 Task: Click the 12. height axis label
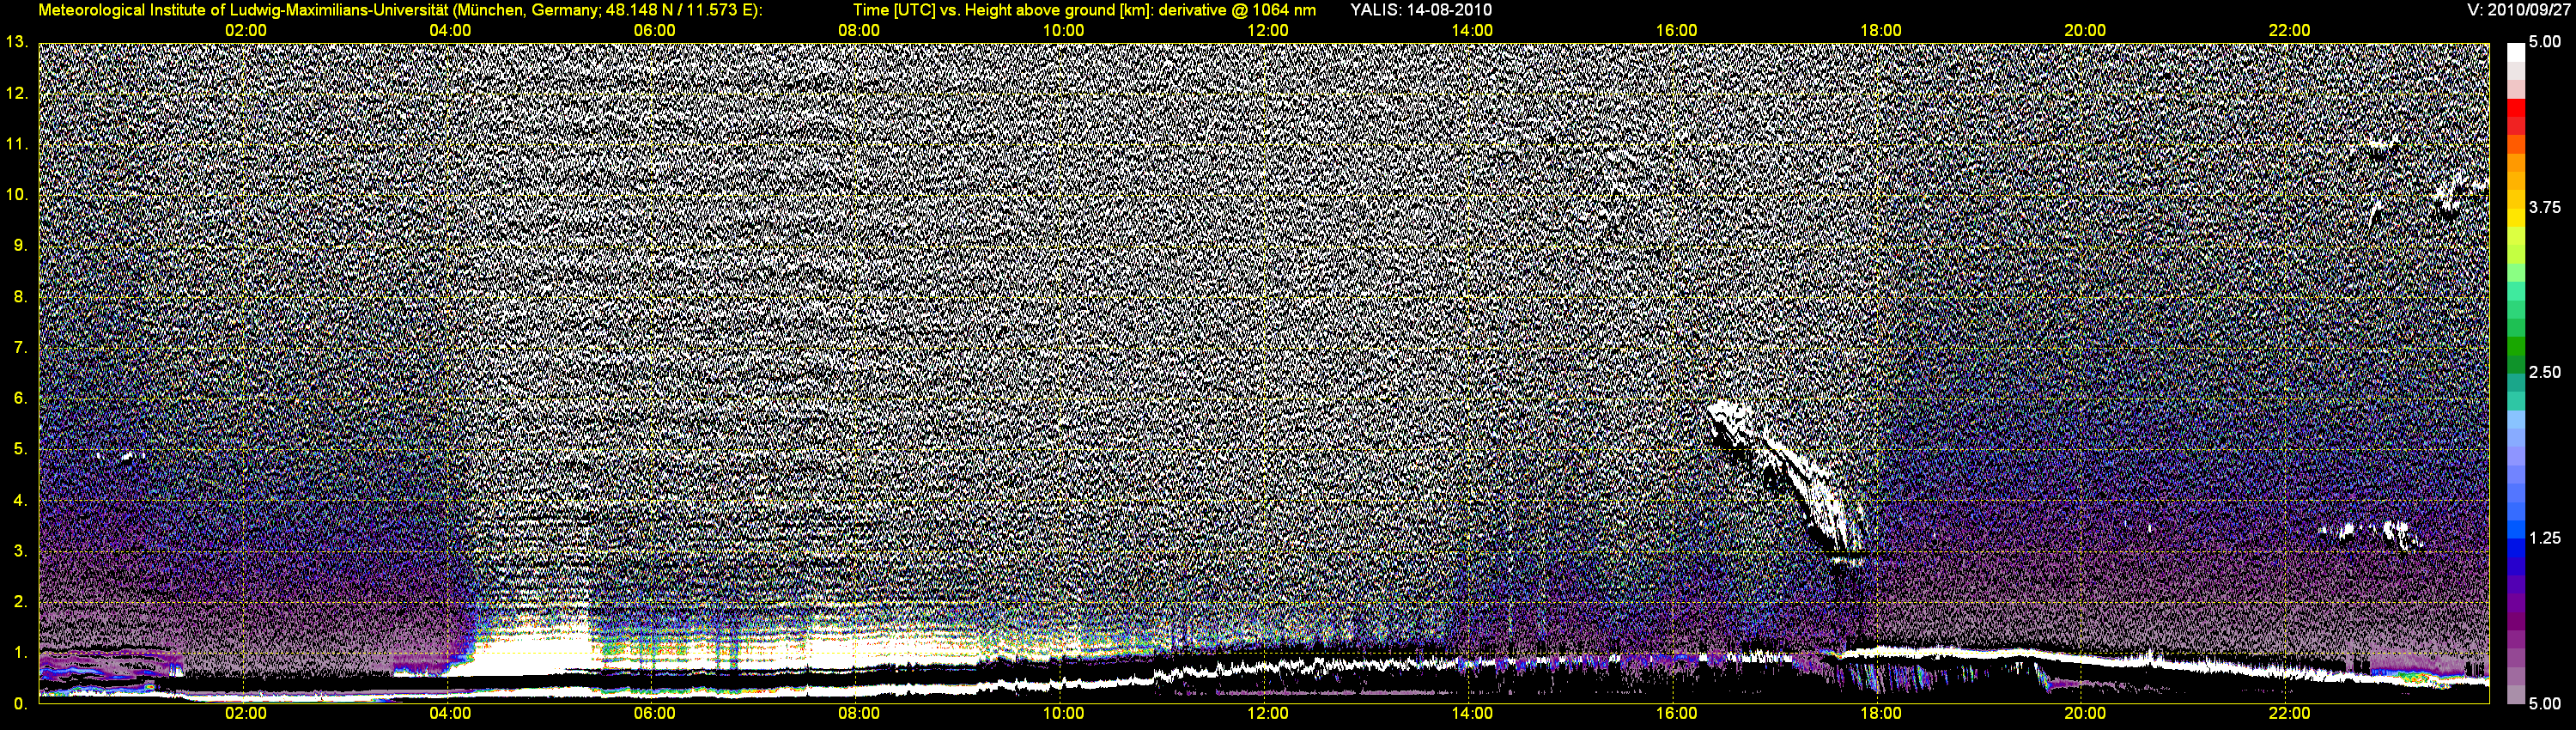[x=16, y=93]
